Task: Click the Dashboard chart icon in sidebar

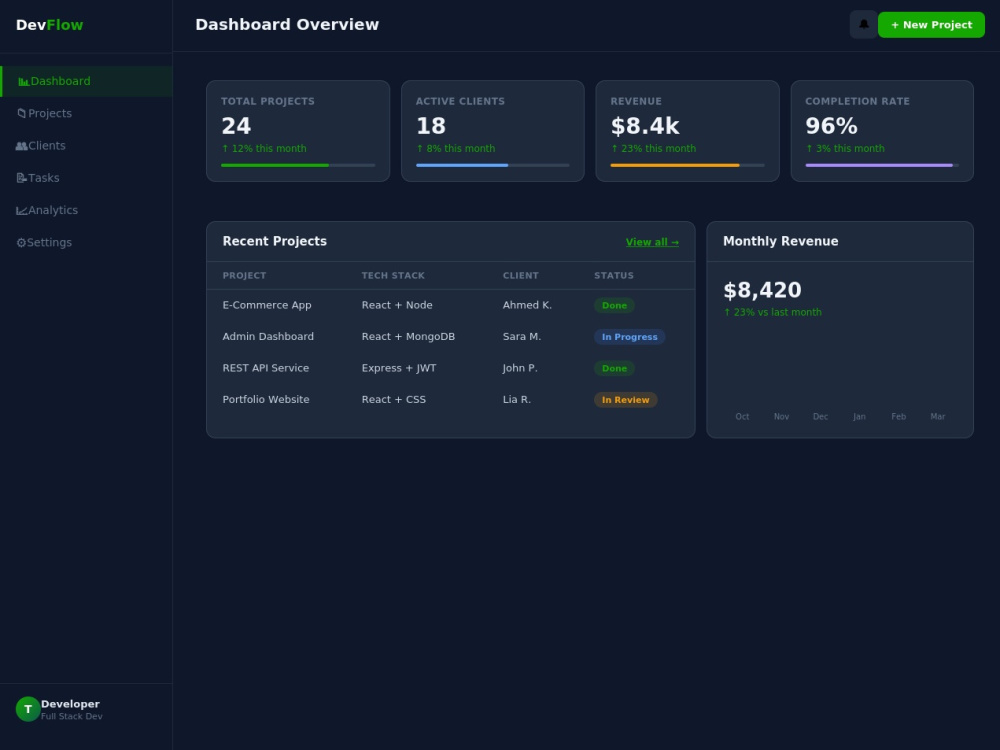Action: coord(24,82)
